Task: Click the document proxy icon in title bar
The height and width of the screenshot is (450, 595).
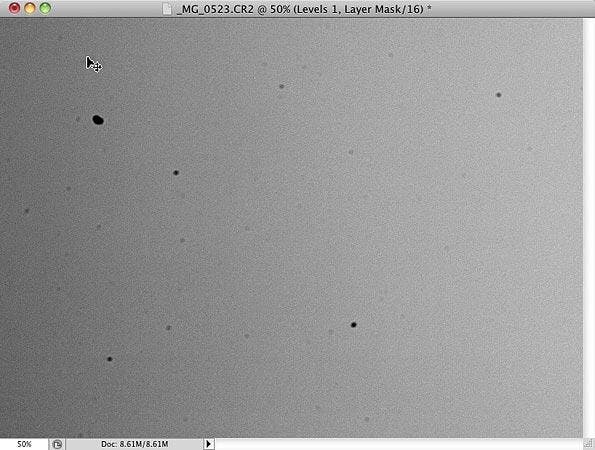Action: tap(167, 8)
